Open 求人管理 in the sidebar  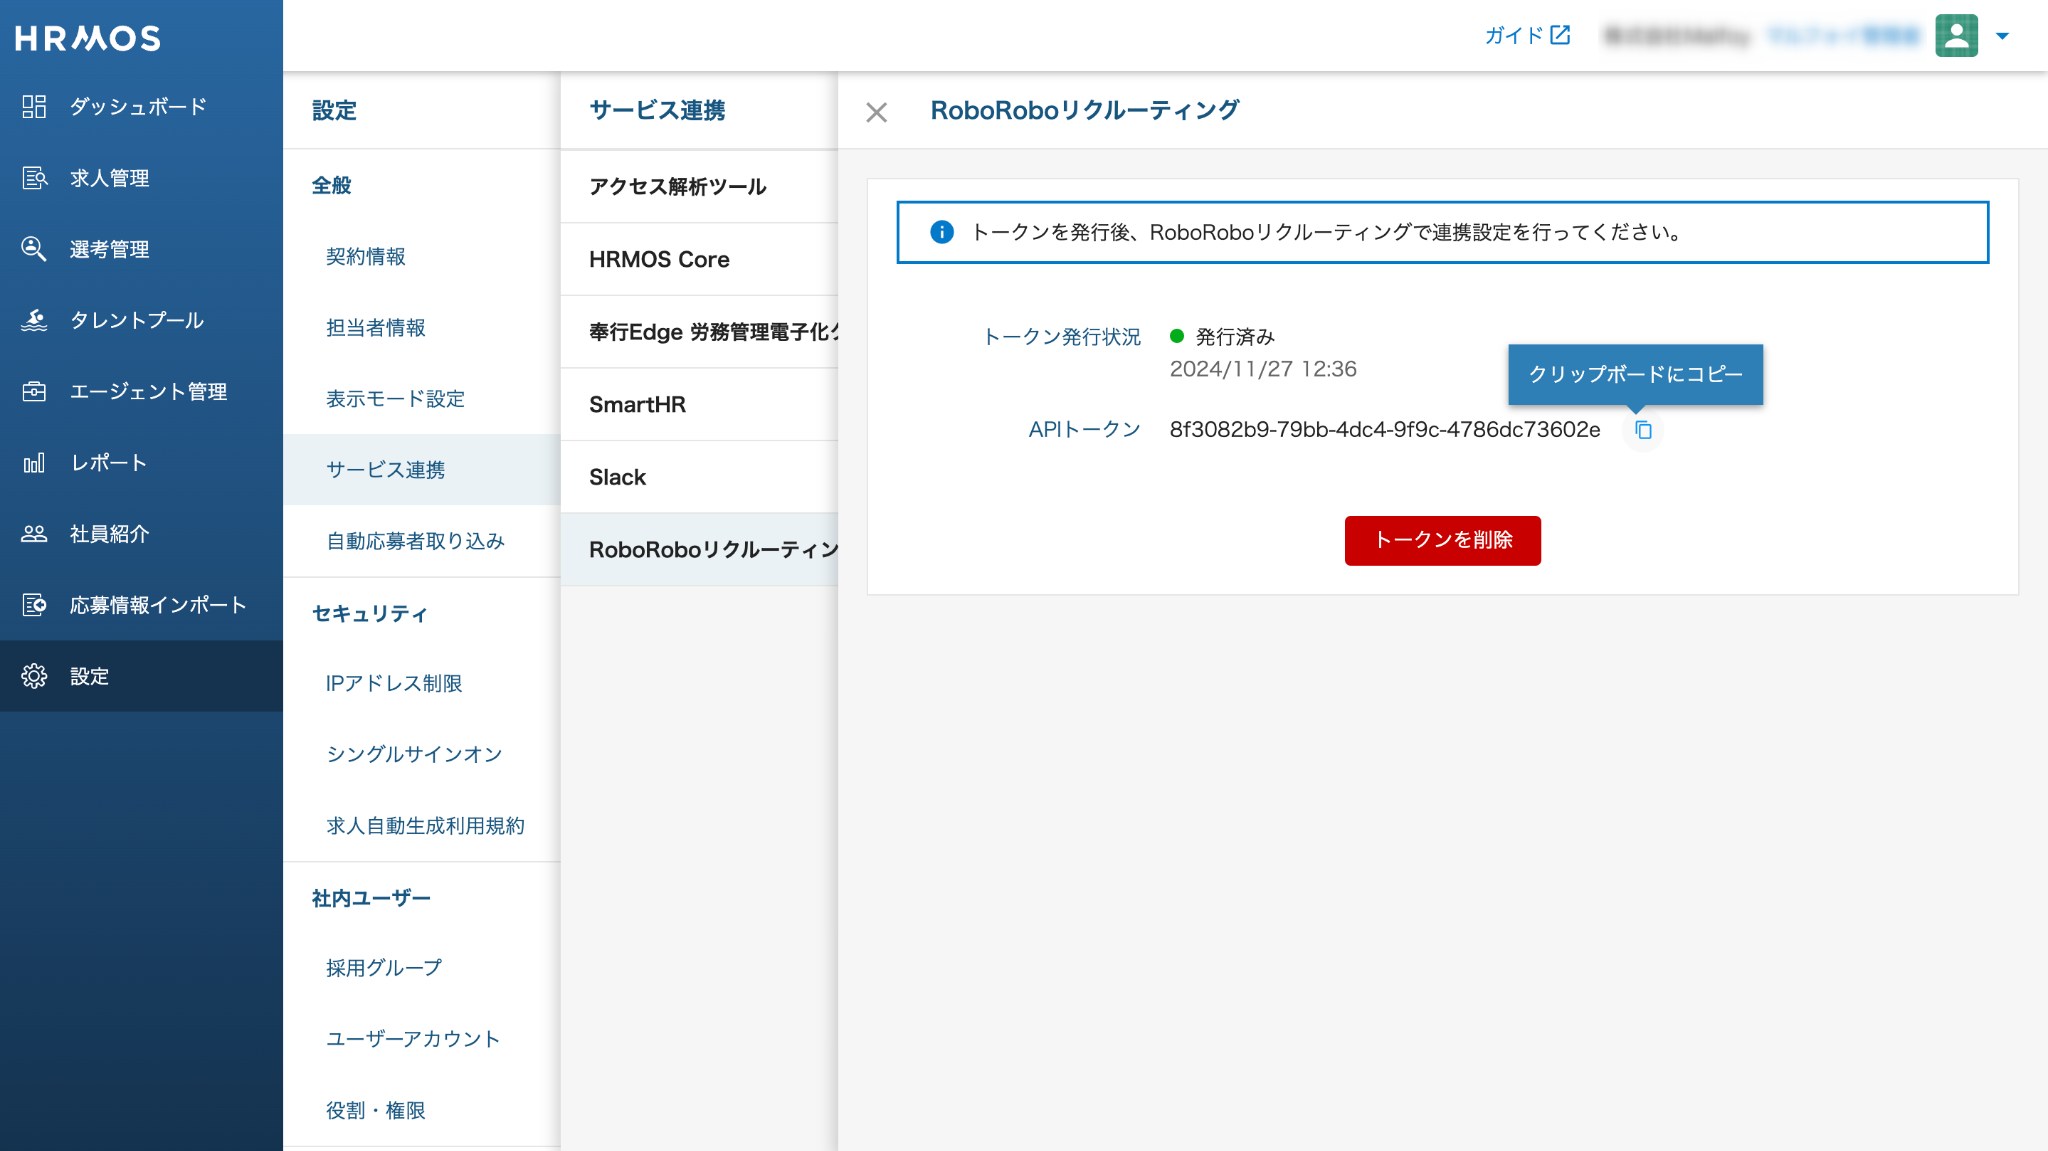(141, 178)
